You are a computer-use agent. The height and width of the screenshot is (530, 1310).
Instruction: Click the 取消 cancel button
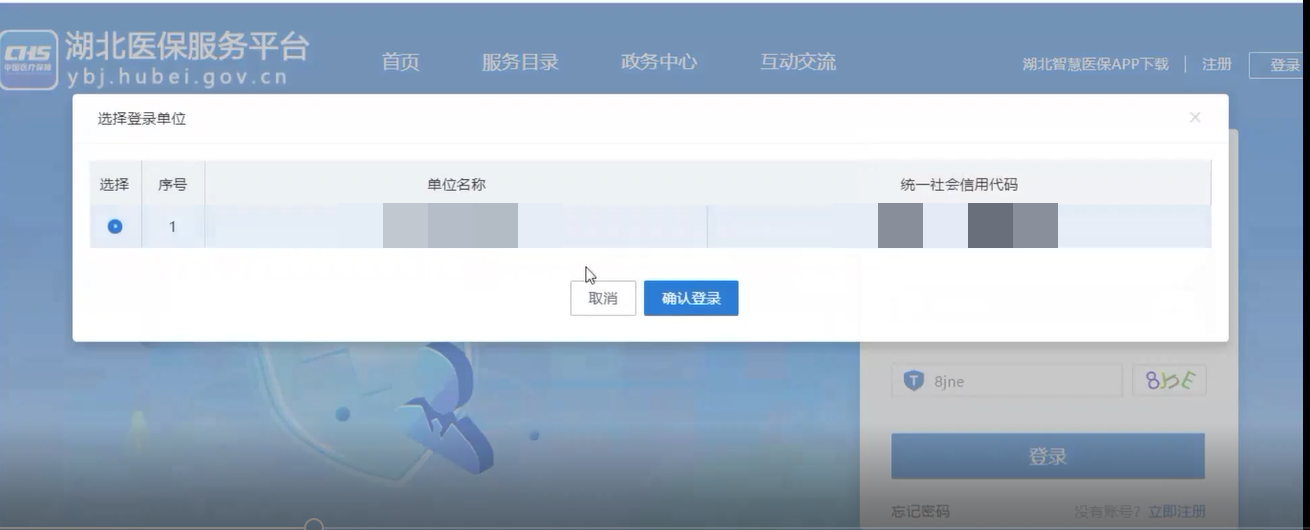click(x=603, y=298)
